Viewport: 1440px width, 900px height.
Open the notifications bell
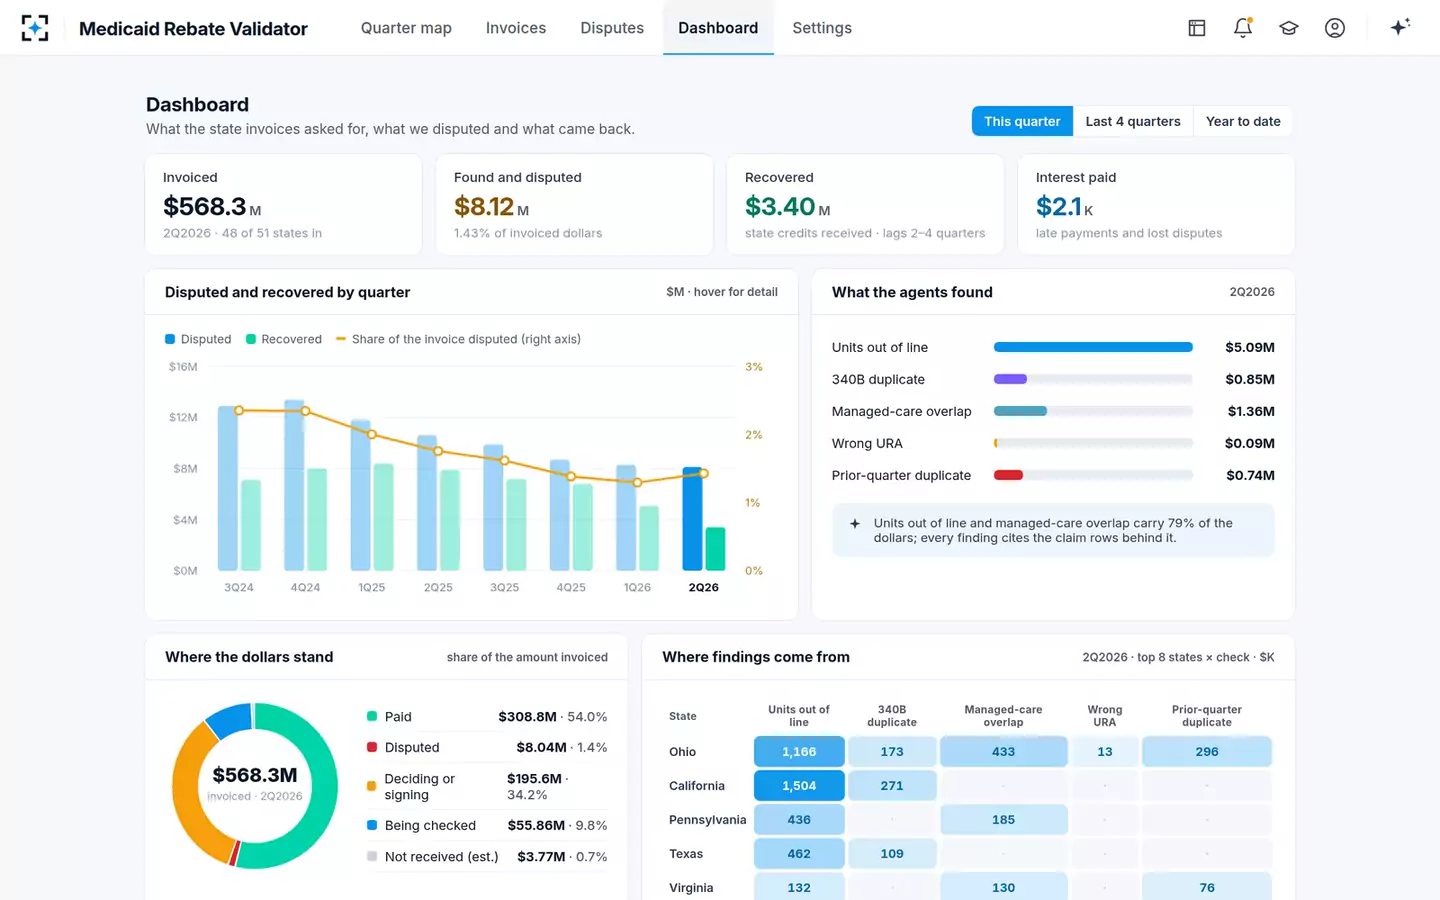pos(1243,28)
